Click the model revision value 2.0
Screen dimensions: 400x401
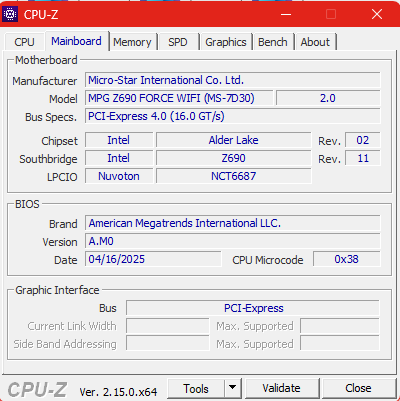tap(328, 98)
